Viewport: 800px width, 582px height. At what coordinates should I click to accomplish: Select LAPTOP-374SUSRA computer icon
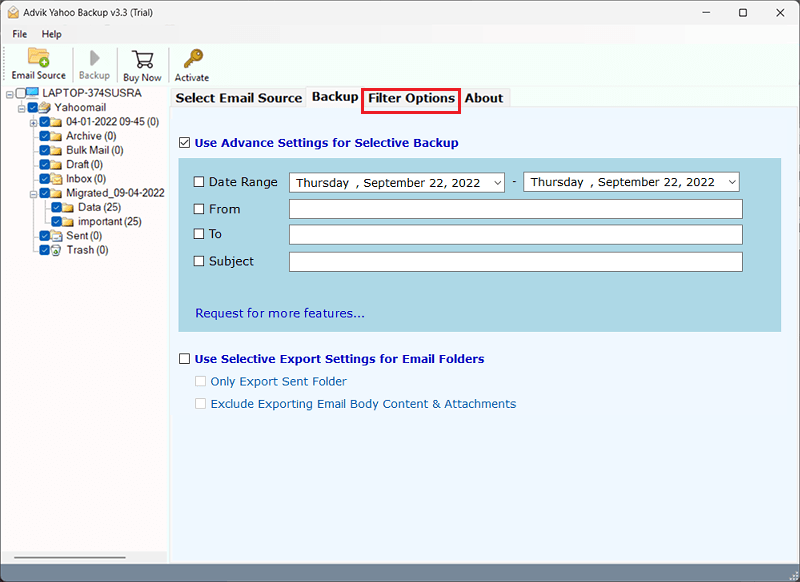point(33,93)
